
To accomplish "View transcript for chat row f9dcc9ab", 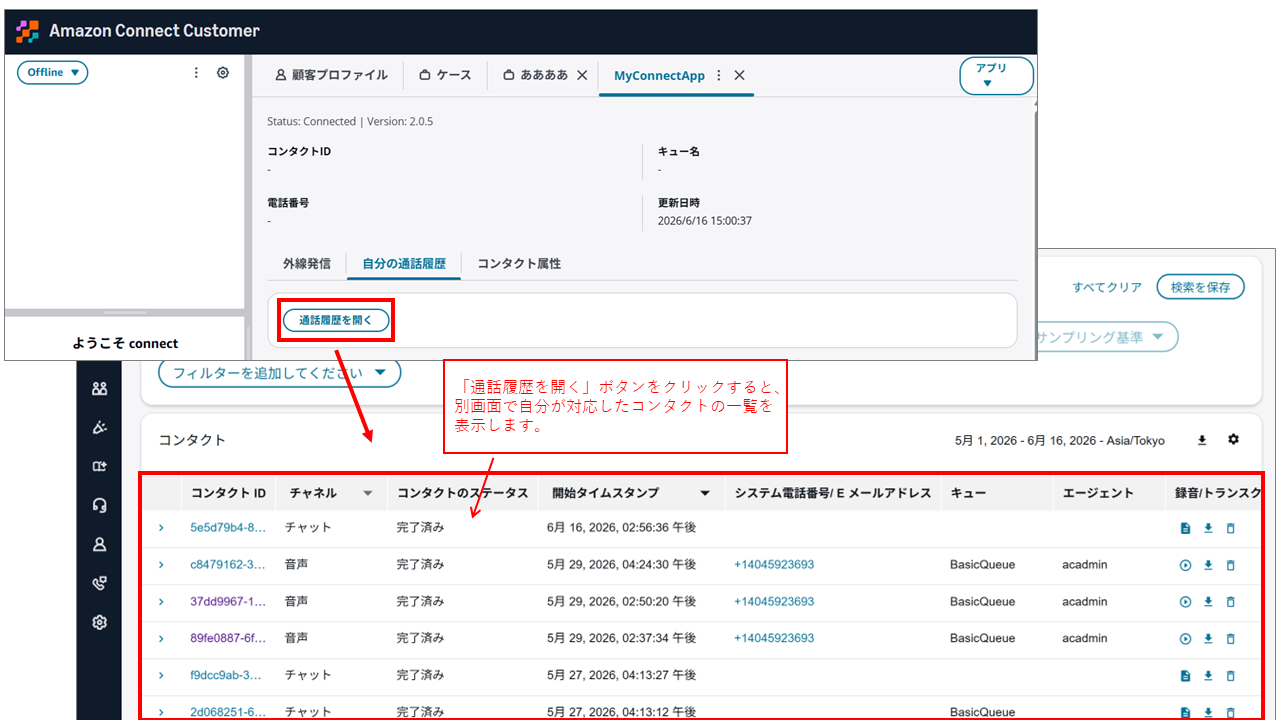I will click(x=1185, y=676).
